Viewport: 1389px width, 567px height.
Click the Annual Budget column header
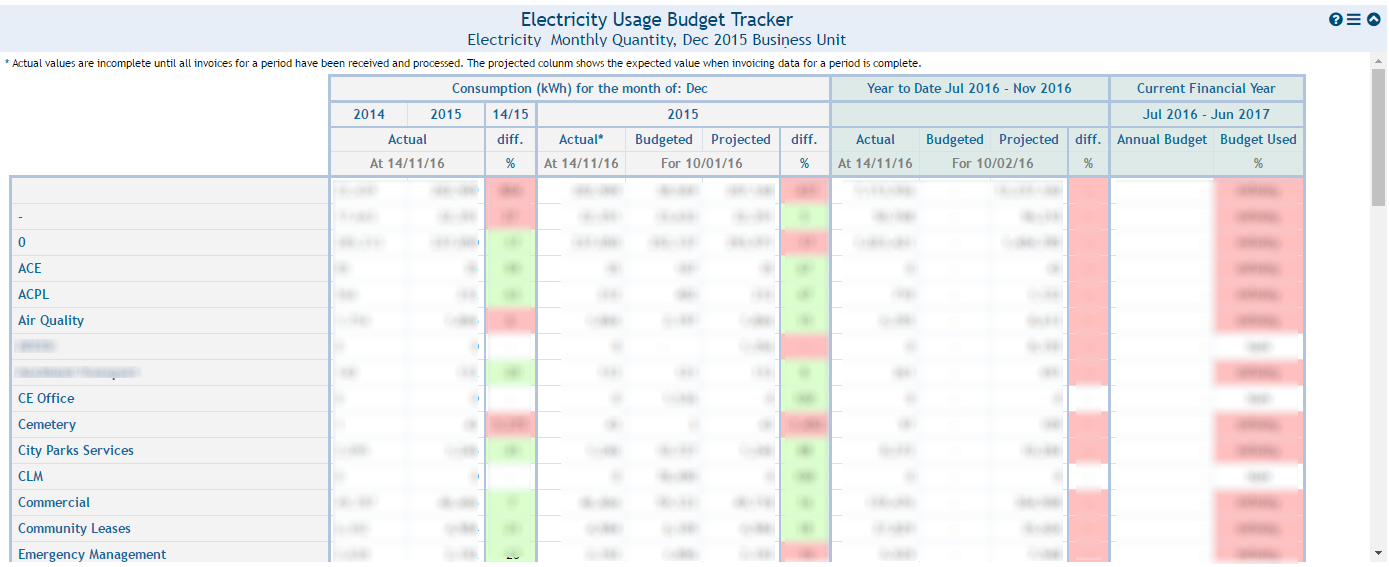[x=1161, y=139]
